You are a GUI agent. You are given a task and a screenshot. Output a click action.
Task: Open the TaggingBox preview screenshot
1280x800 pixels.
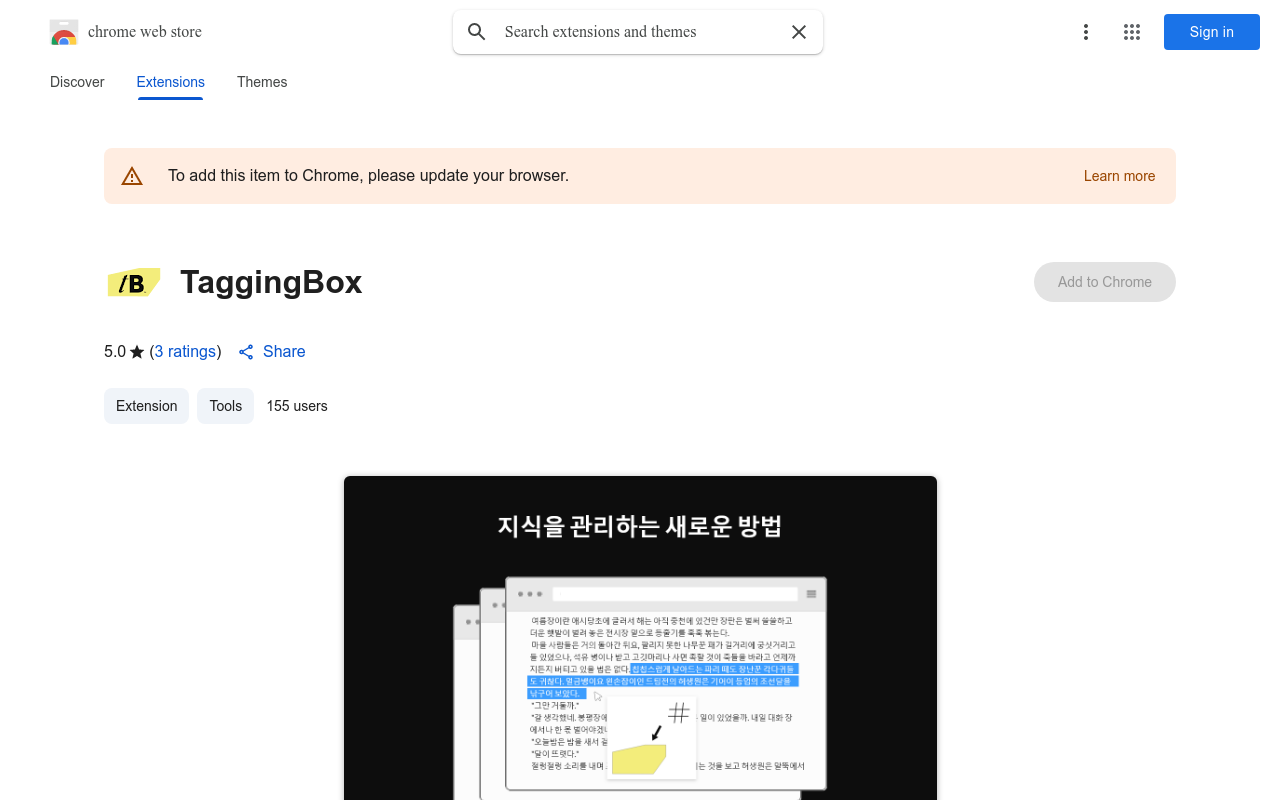(x=640, y=638)
